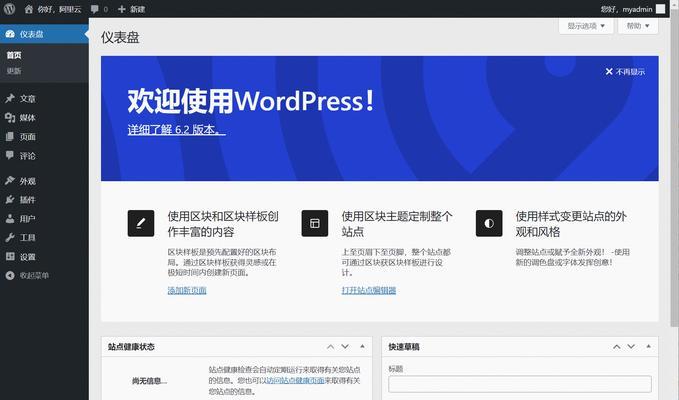Image resolution: width=679 pixels, height=400 pixels.
Task: Expand the 显示选项 screen options dropdown
Action: (586, 26)
